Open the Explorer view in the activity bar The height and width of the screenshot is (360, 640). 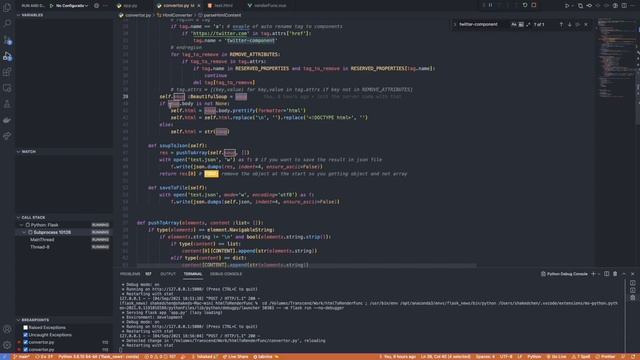[7, 7]
